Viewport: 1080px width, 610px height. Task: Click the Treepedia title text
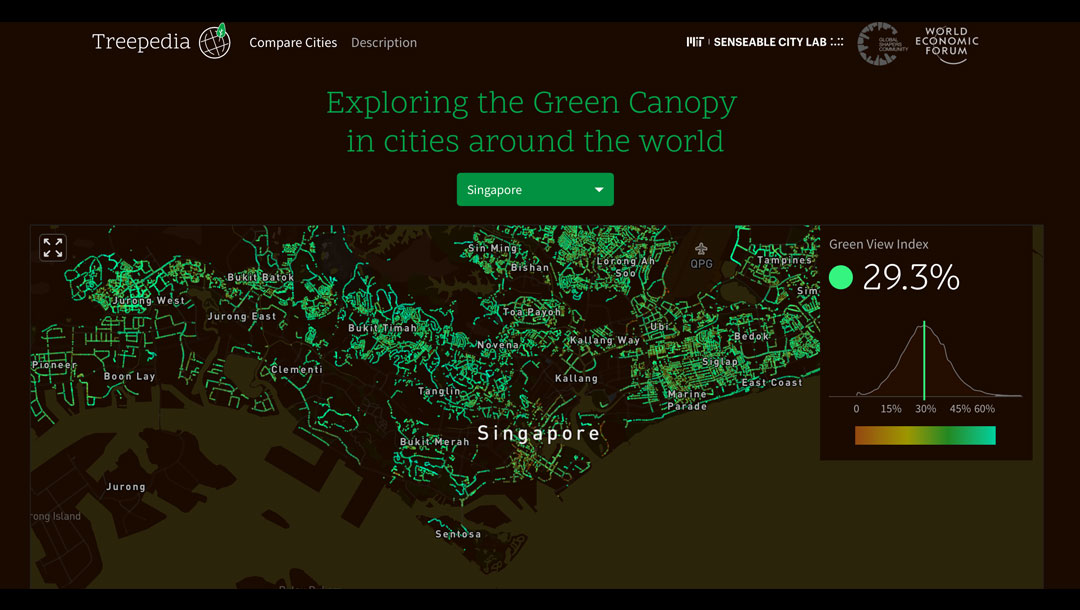click(x=141, y=42)
